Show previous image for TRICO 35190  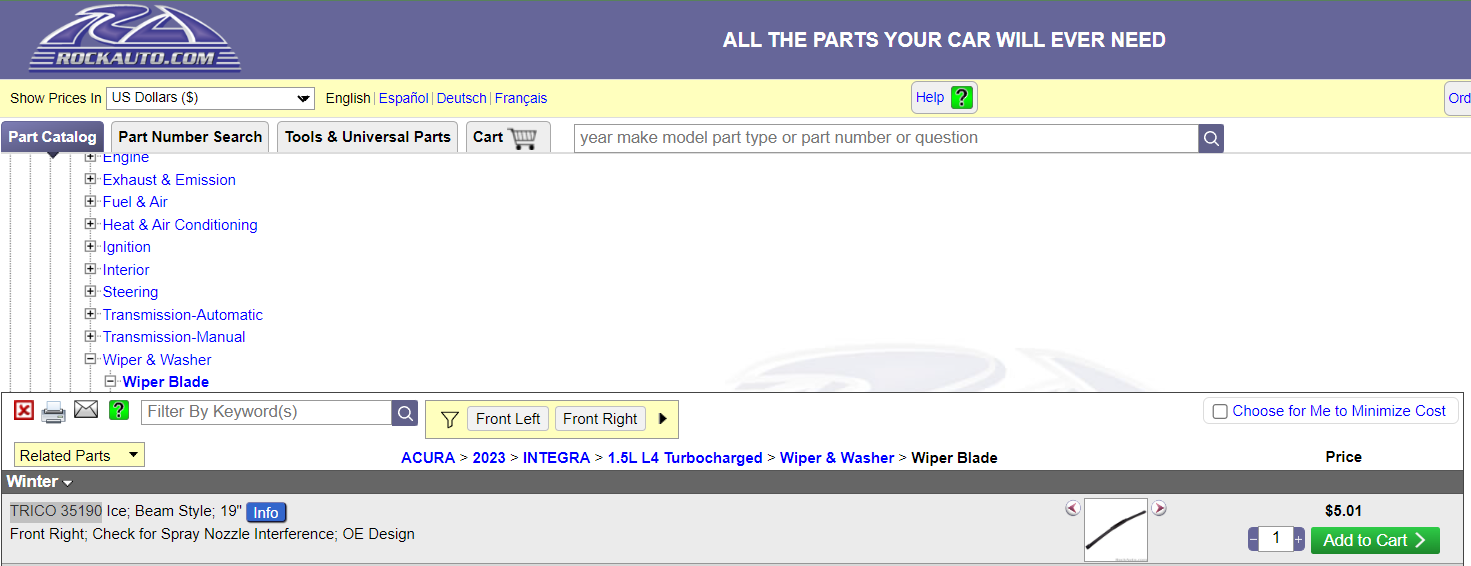pos(1073,508)
